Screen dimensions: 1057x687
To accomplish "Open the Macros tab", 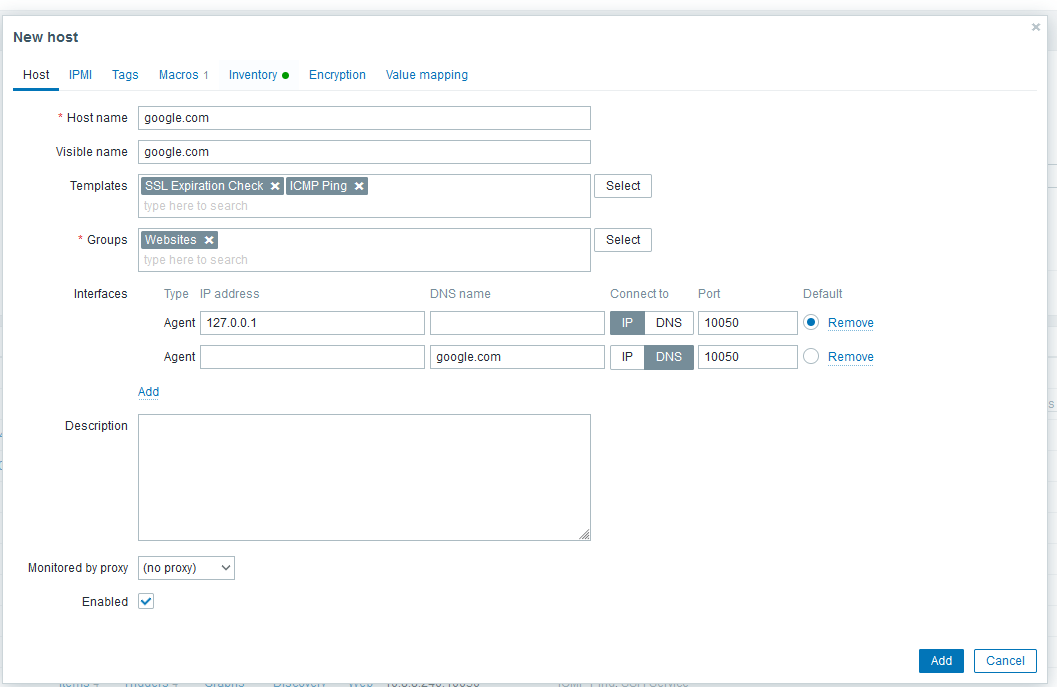I will [x=183, y=75].
